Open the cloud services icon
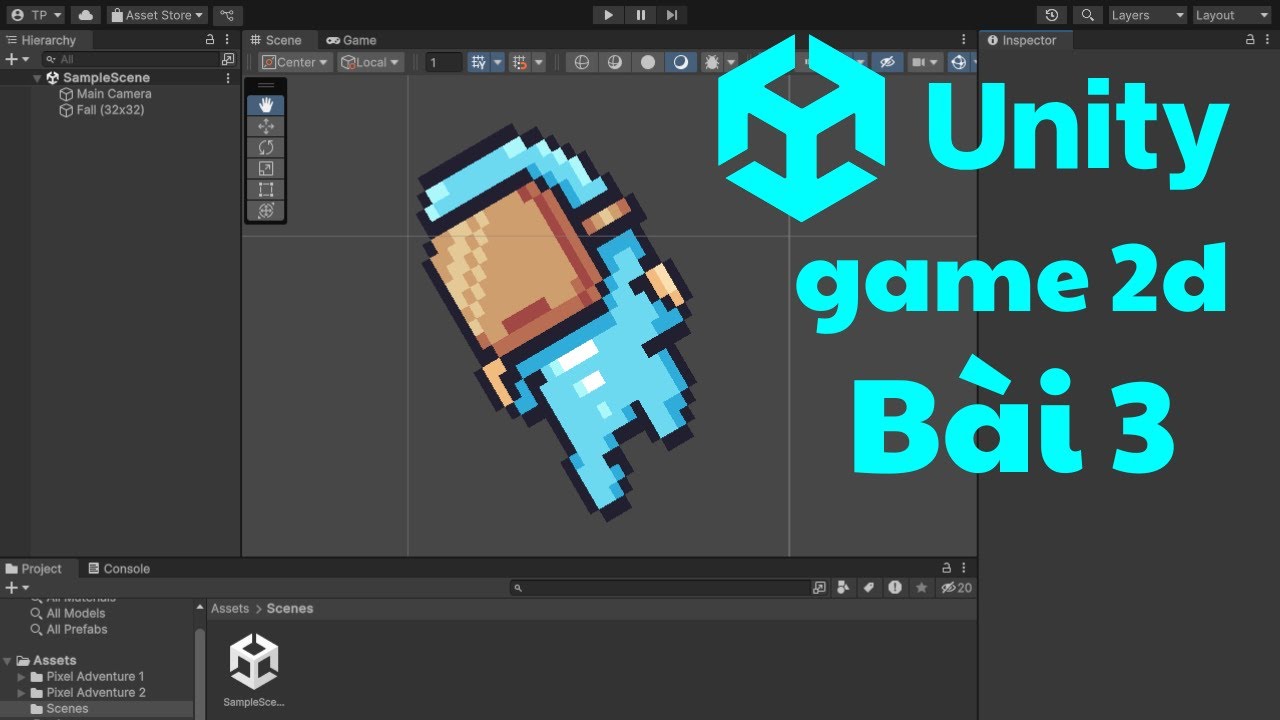 pyautogui.click(x=86, y=15)
